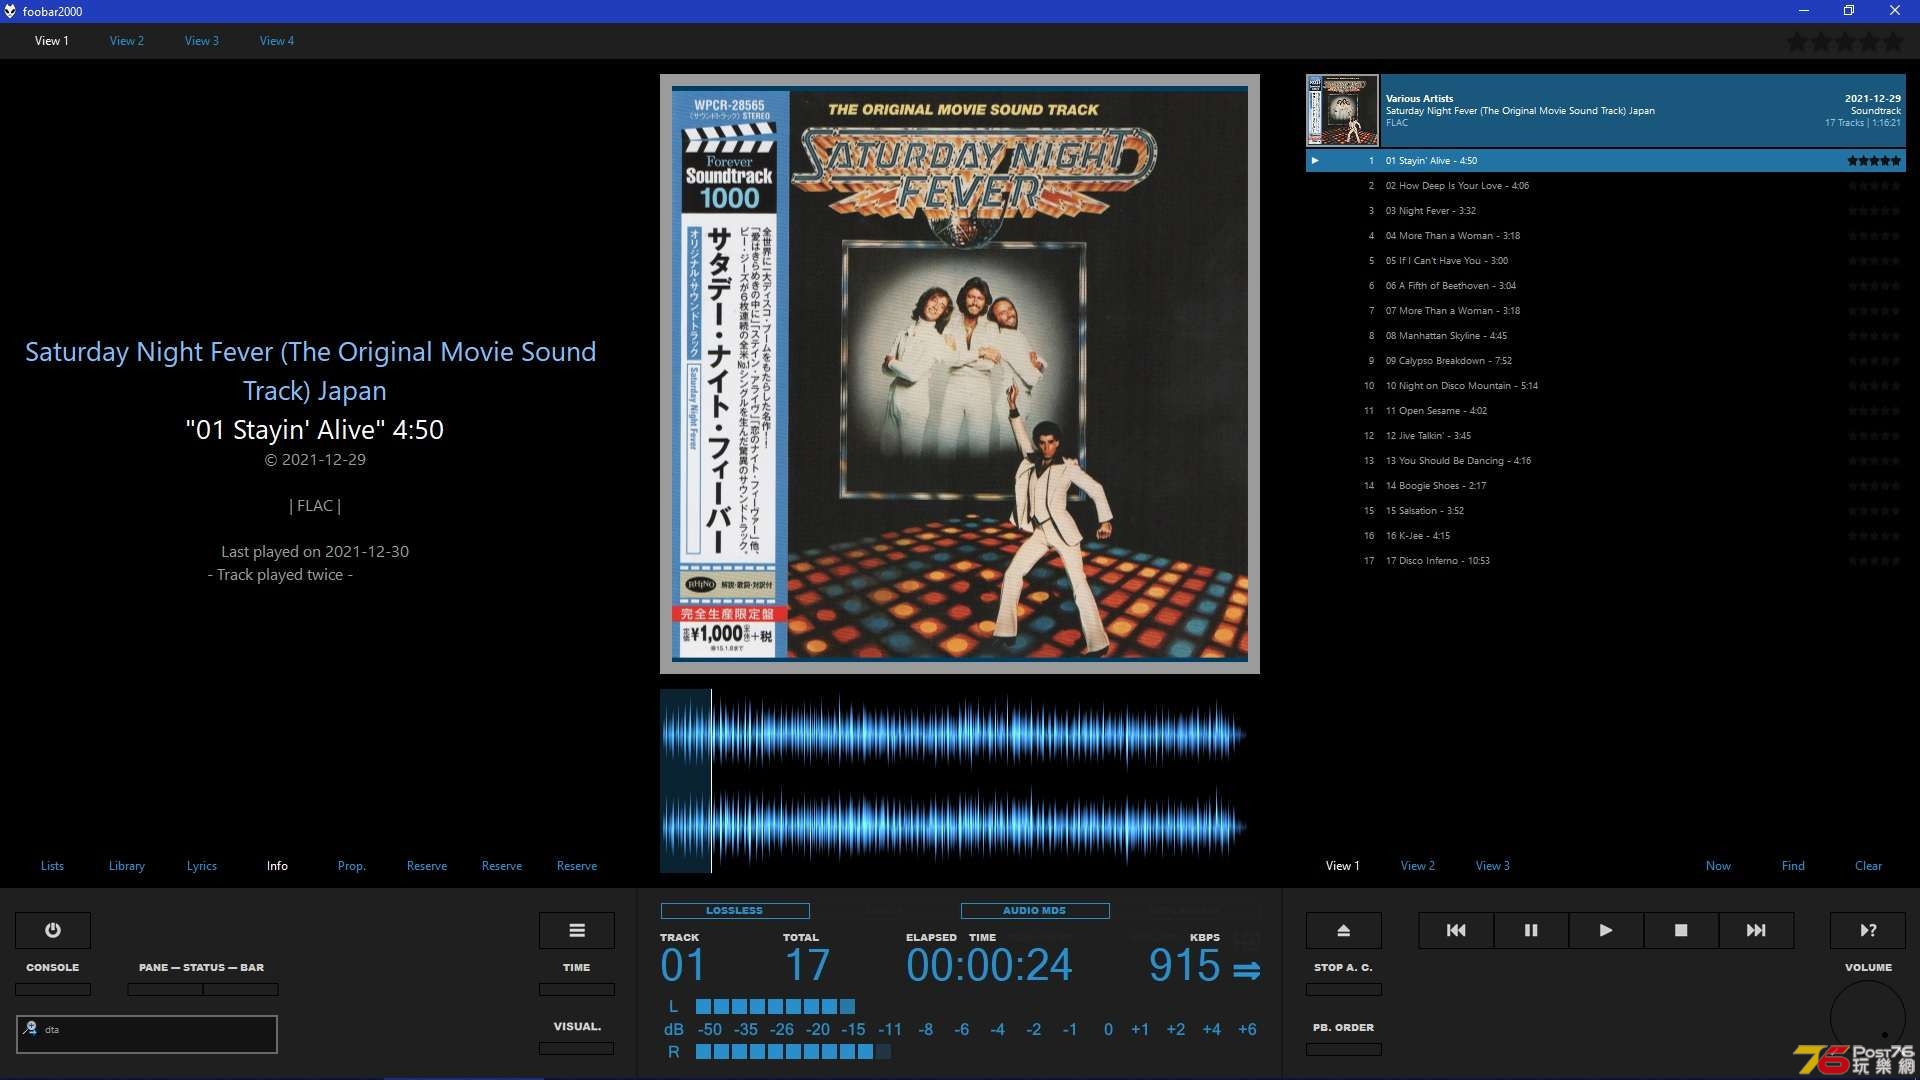Click the large album cover art
Image resolution: width=1920 pixels, height=1080 pixels.
960,374
